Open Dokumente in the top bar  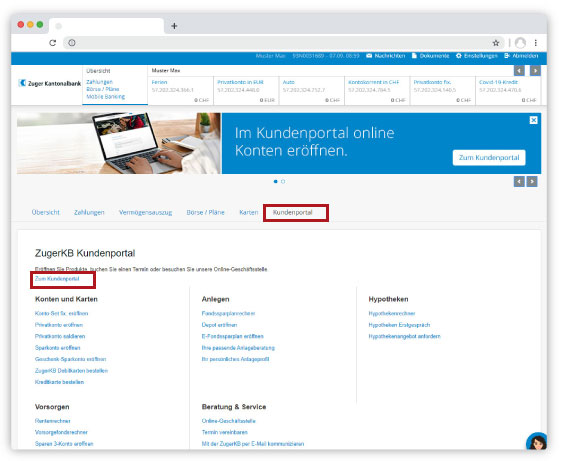(430, 56)
